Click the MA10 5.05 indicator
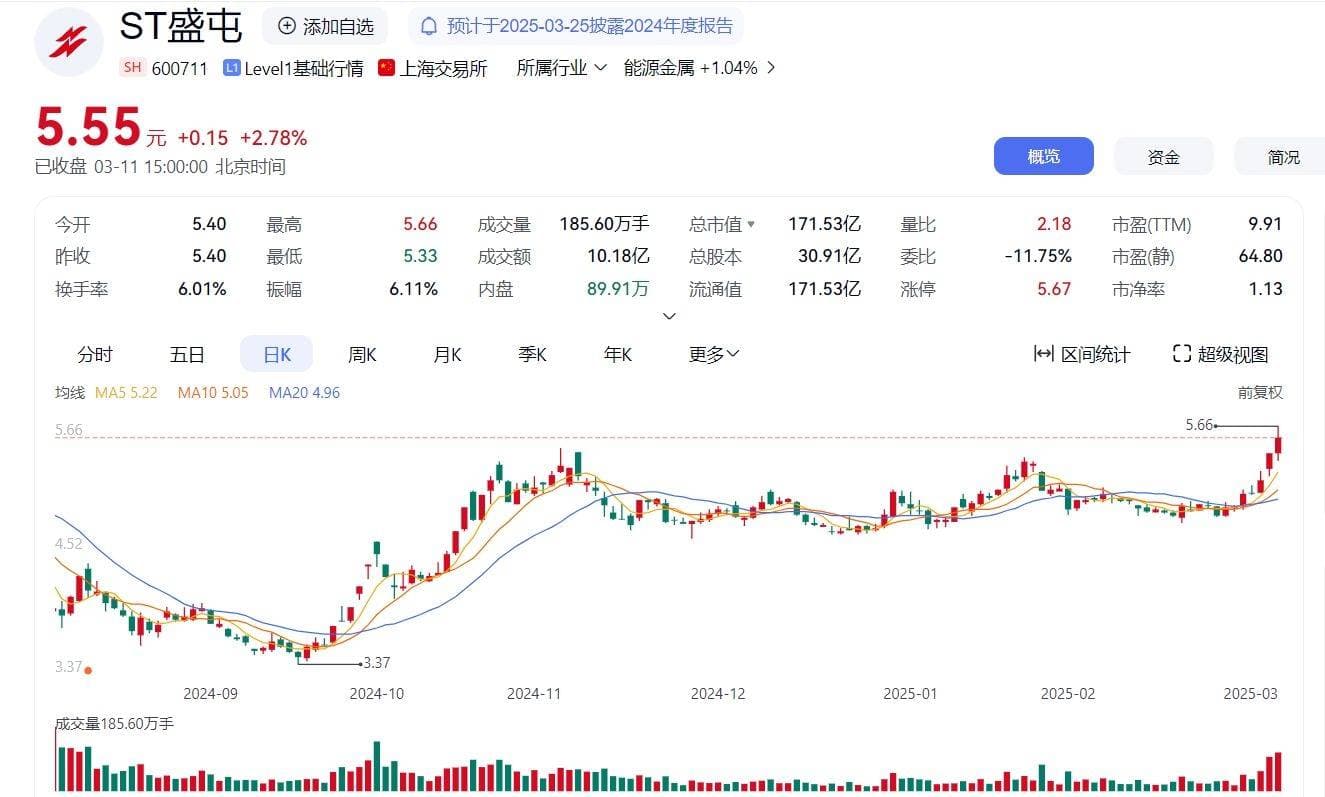Viewport: 1325px width, 797px height. coord(213,393)
